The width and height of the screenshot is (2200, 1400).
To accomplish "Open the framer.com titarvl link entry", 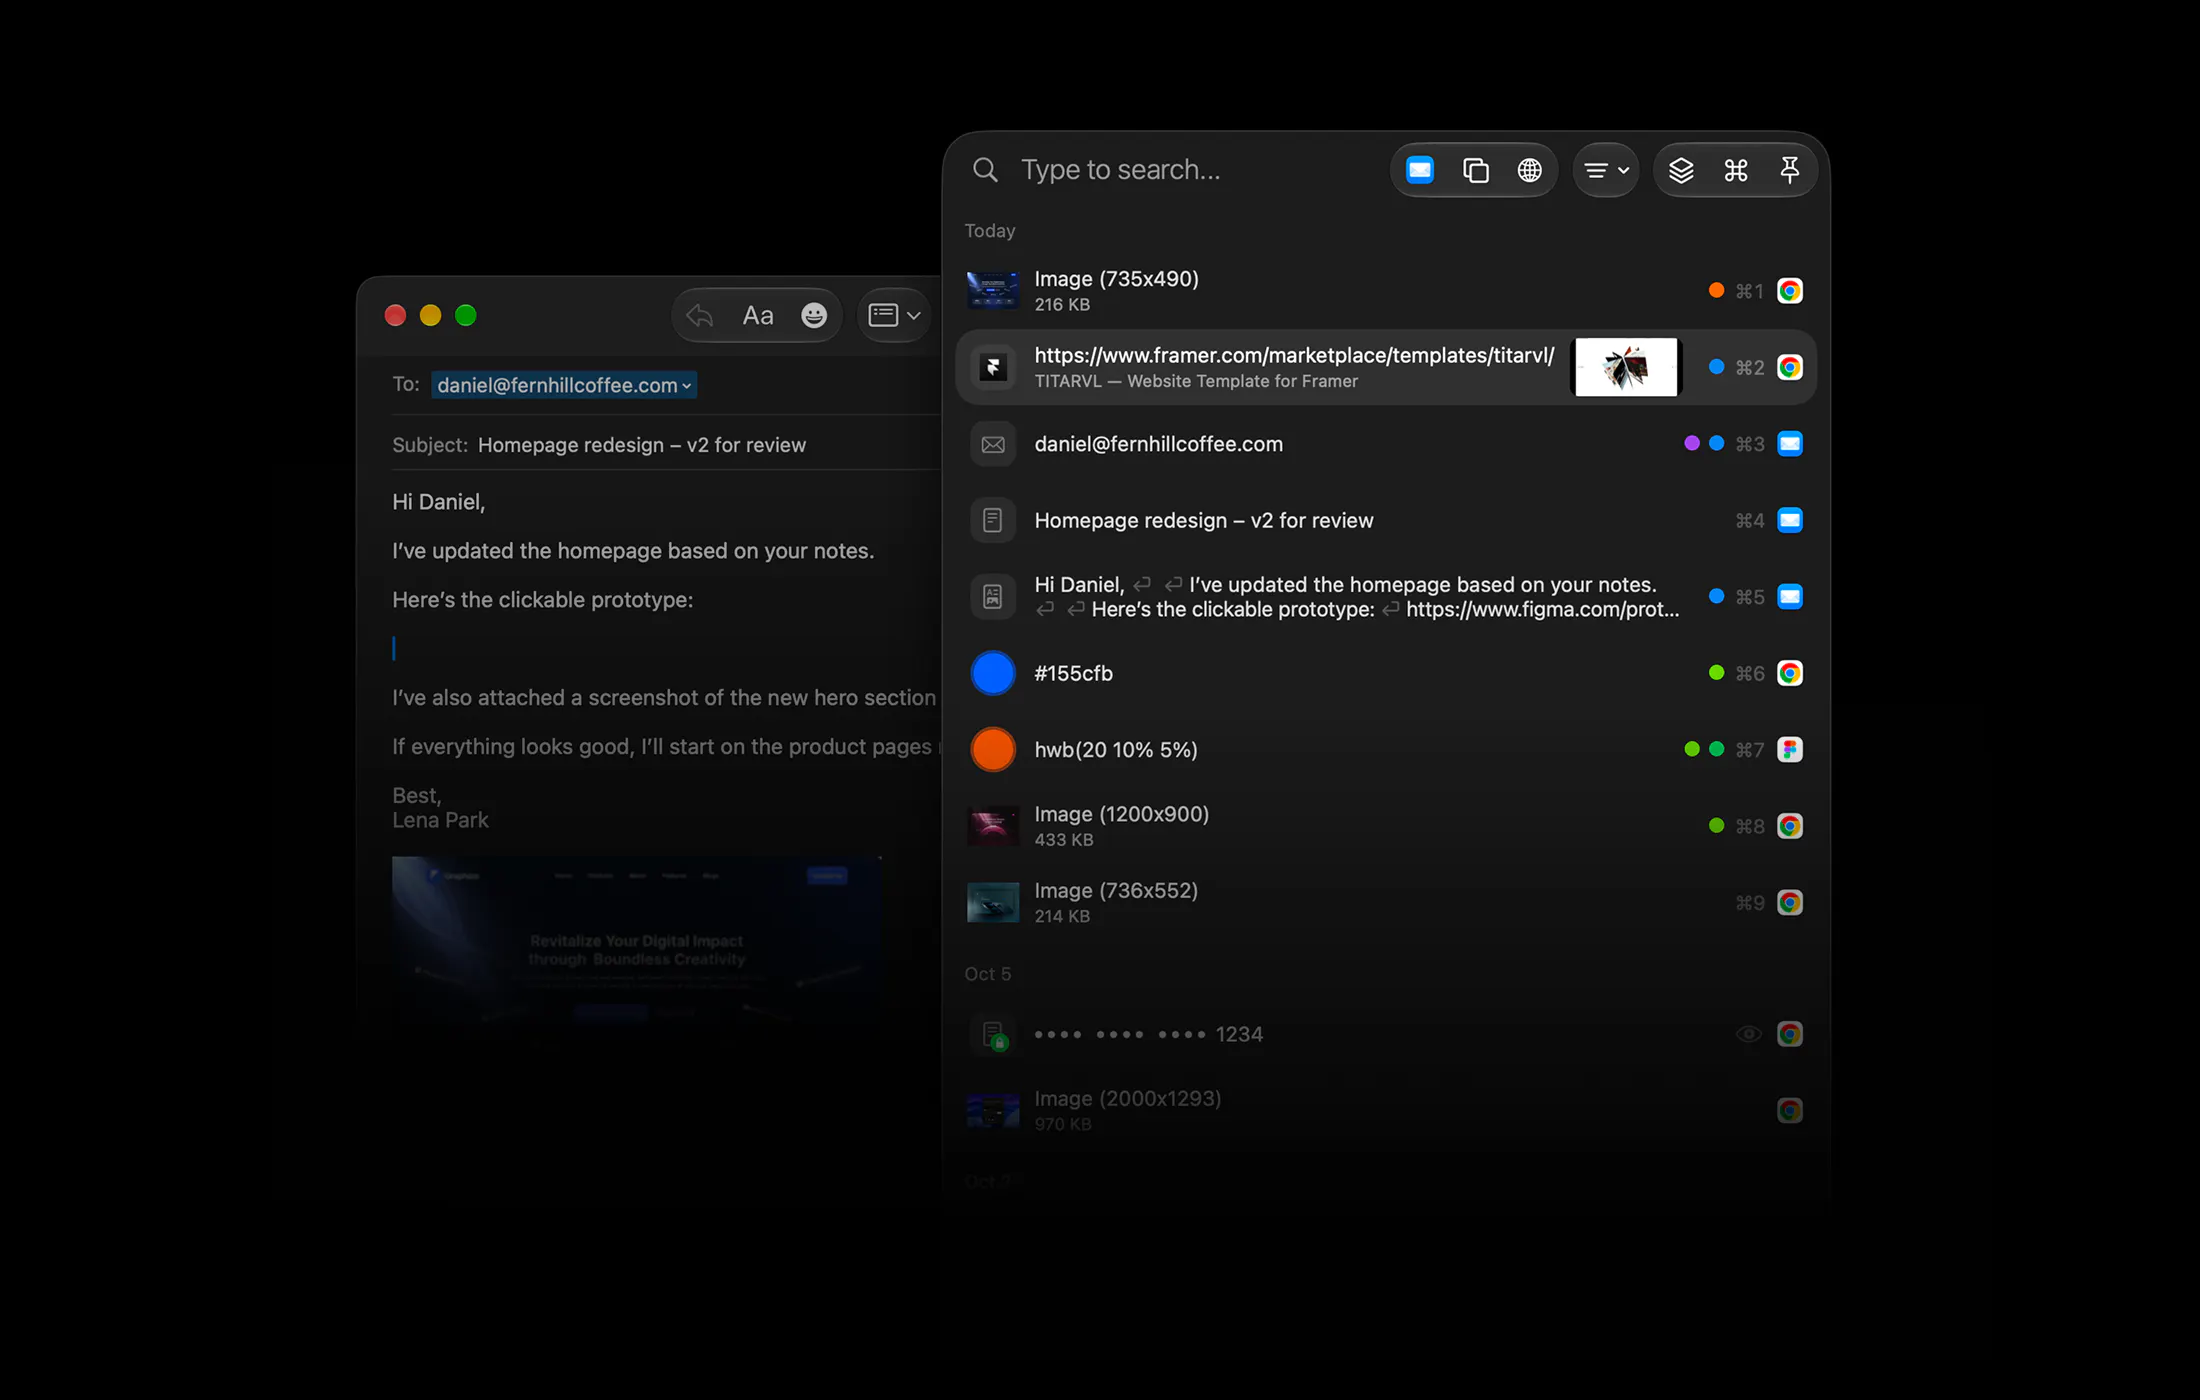I will point(1386,367).
